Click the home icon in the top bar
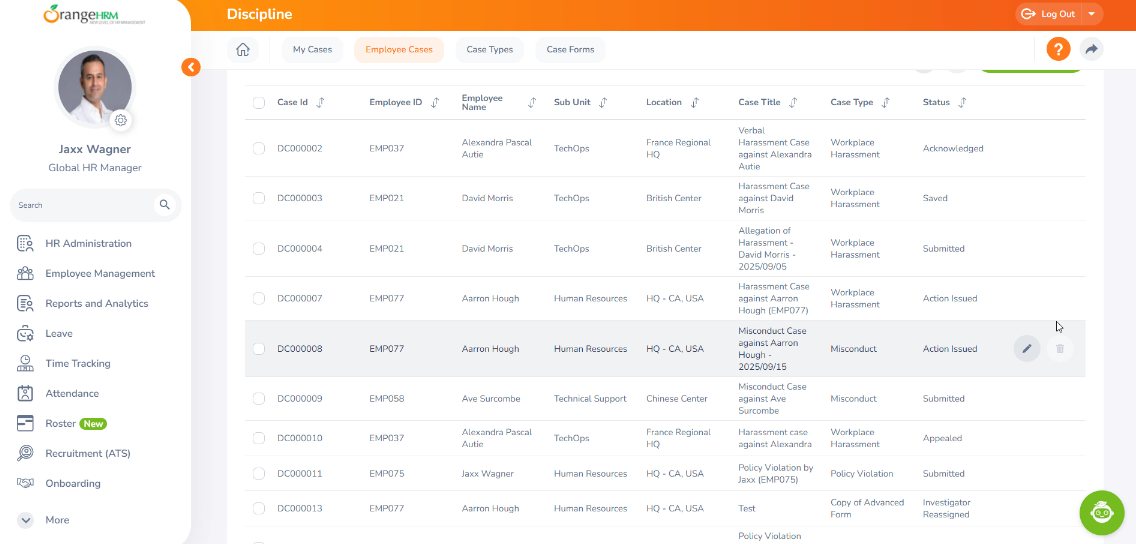 point(242,49)
